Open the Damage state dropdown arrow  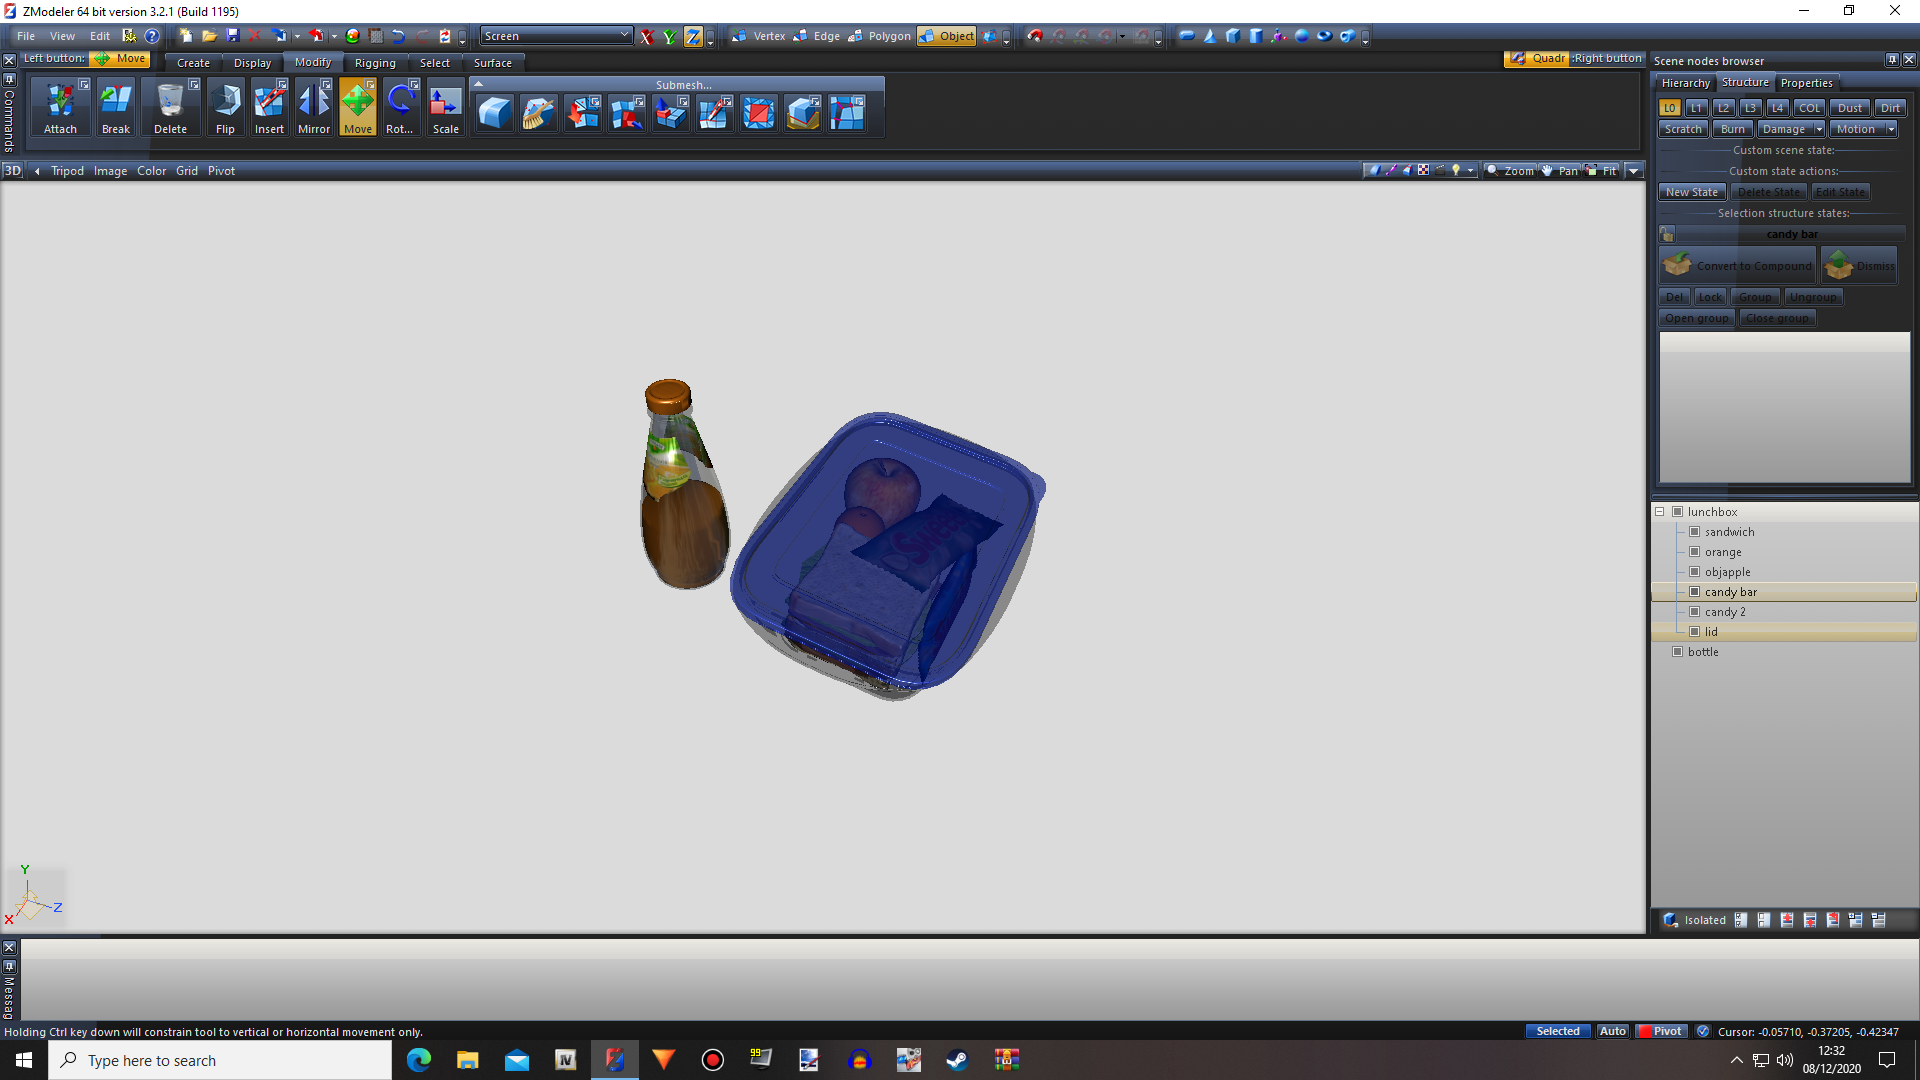[x=1819, y=130]
